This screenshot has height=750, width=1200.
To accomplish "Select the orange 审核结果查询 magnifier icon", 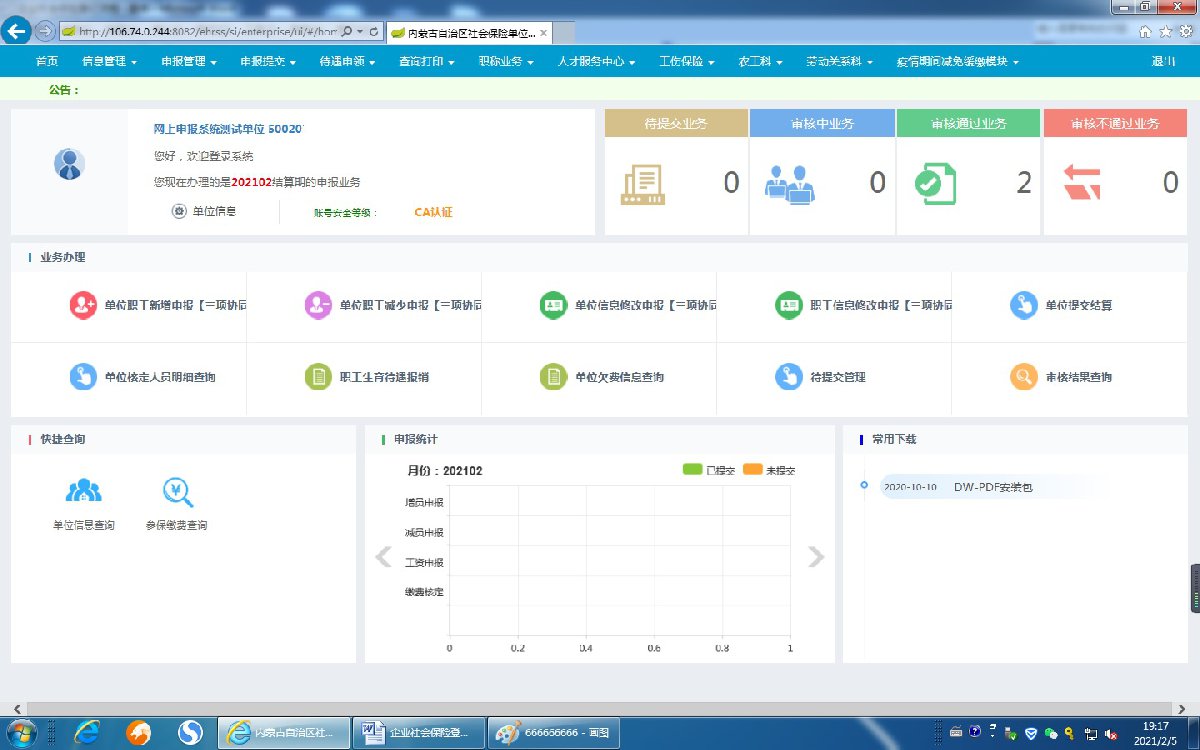I will coord(1023,377).
